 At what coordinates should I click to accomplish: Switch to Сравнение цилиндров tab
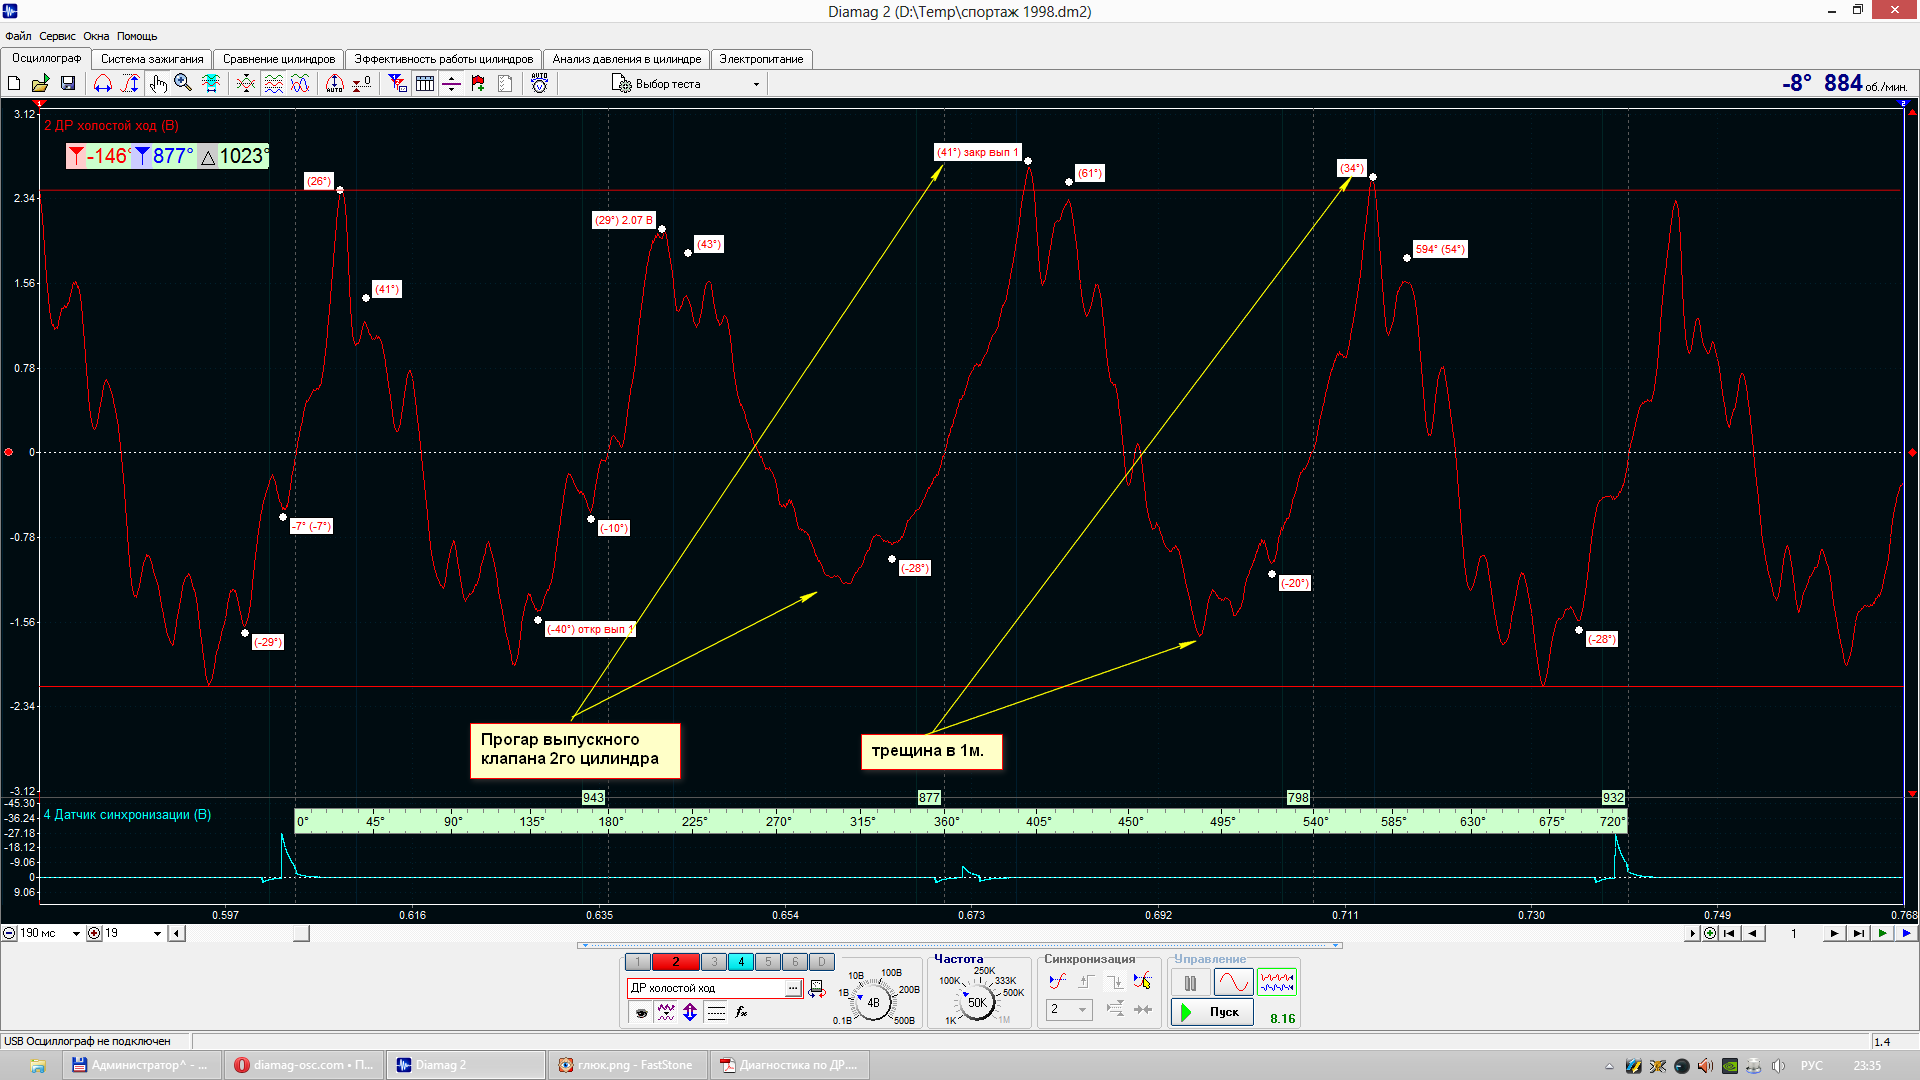279,59
